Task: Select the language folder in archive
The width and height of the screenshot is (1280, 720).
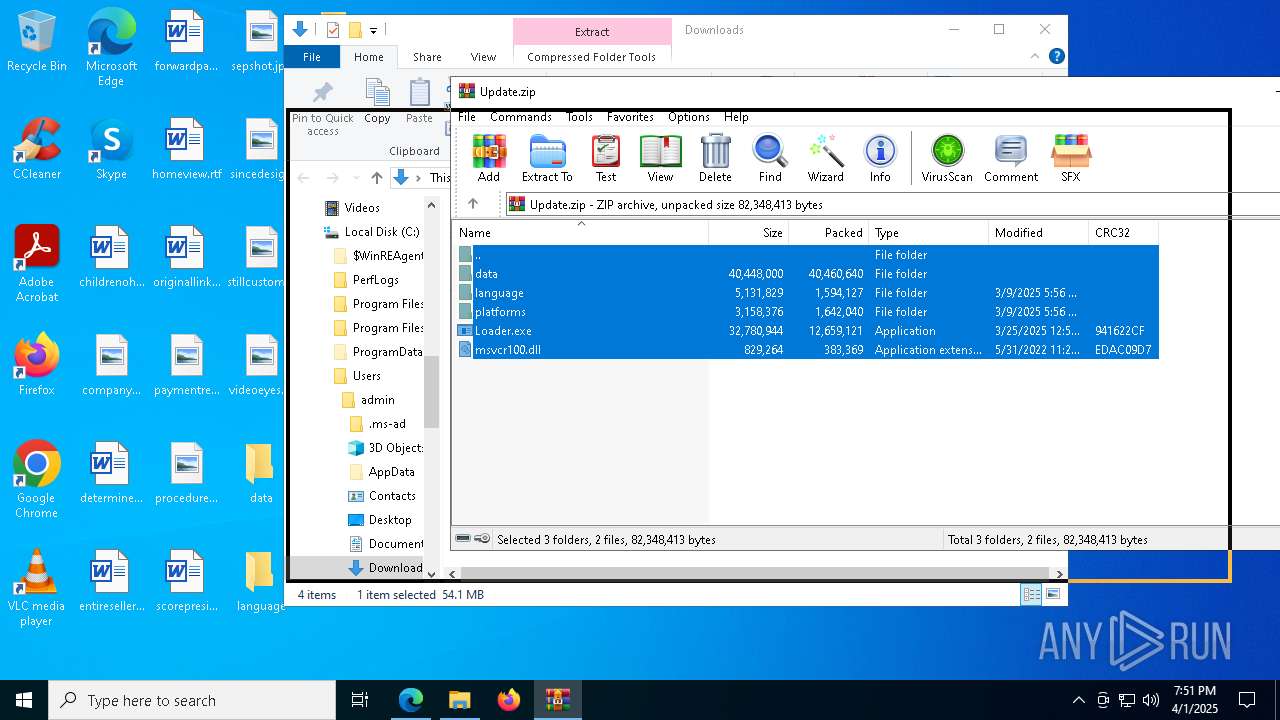Action: [807, 293]
